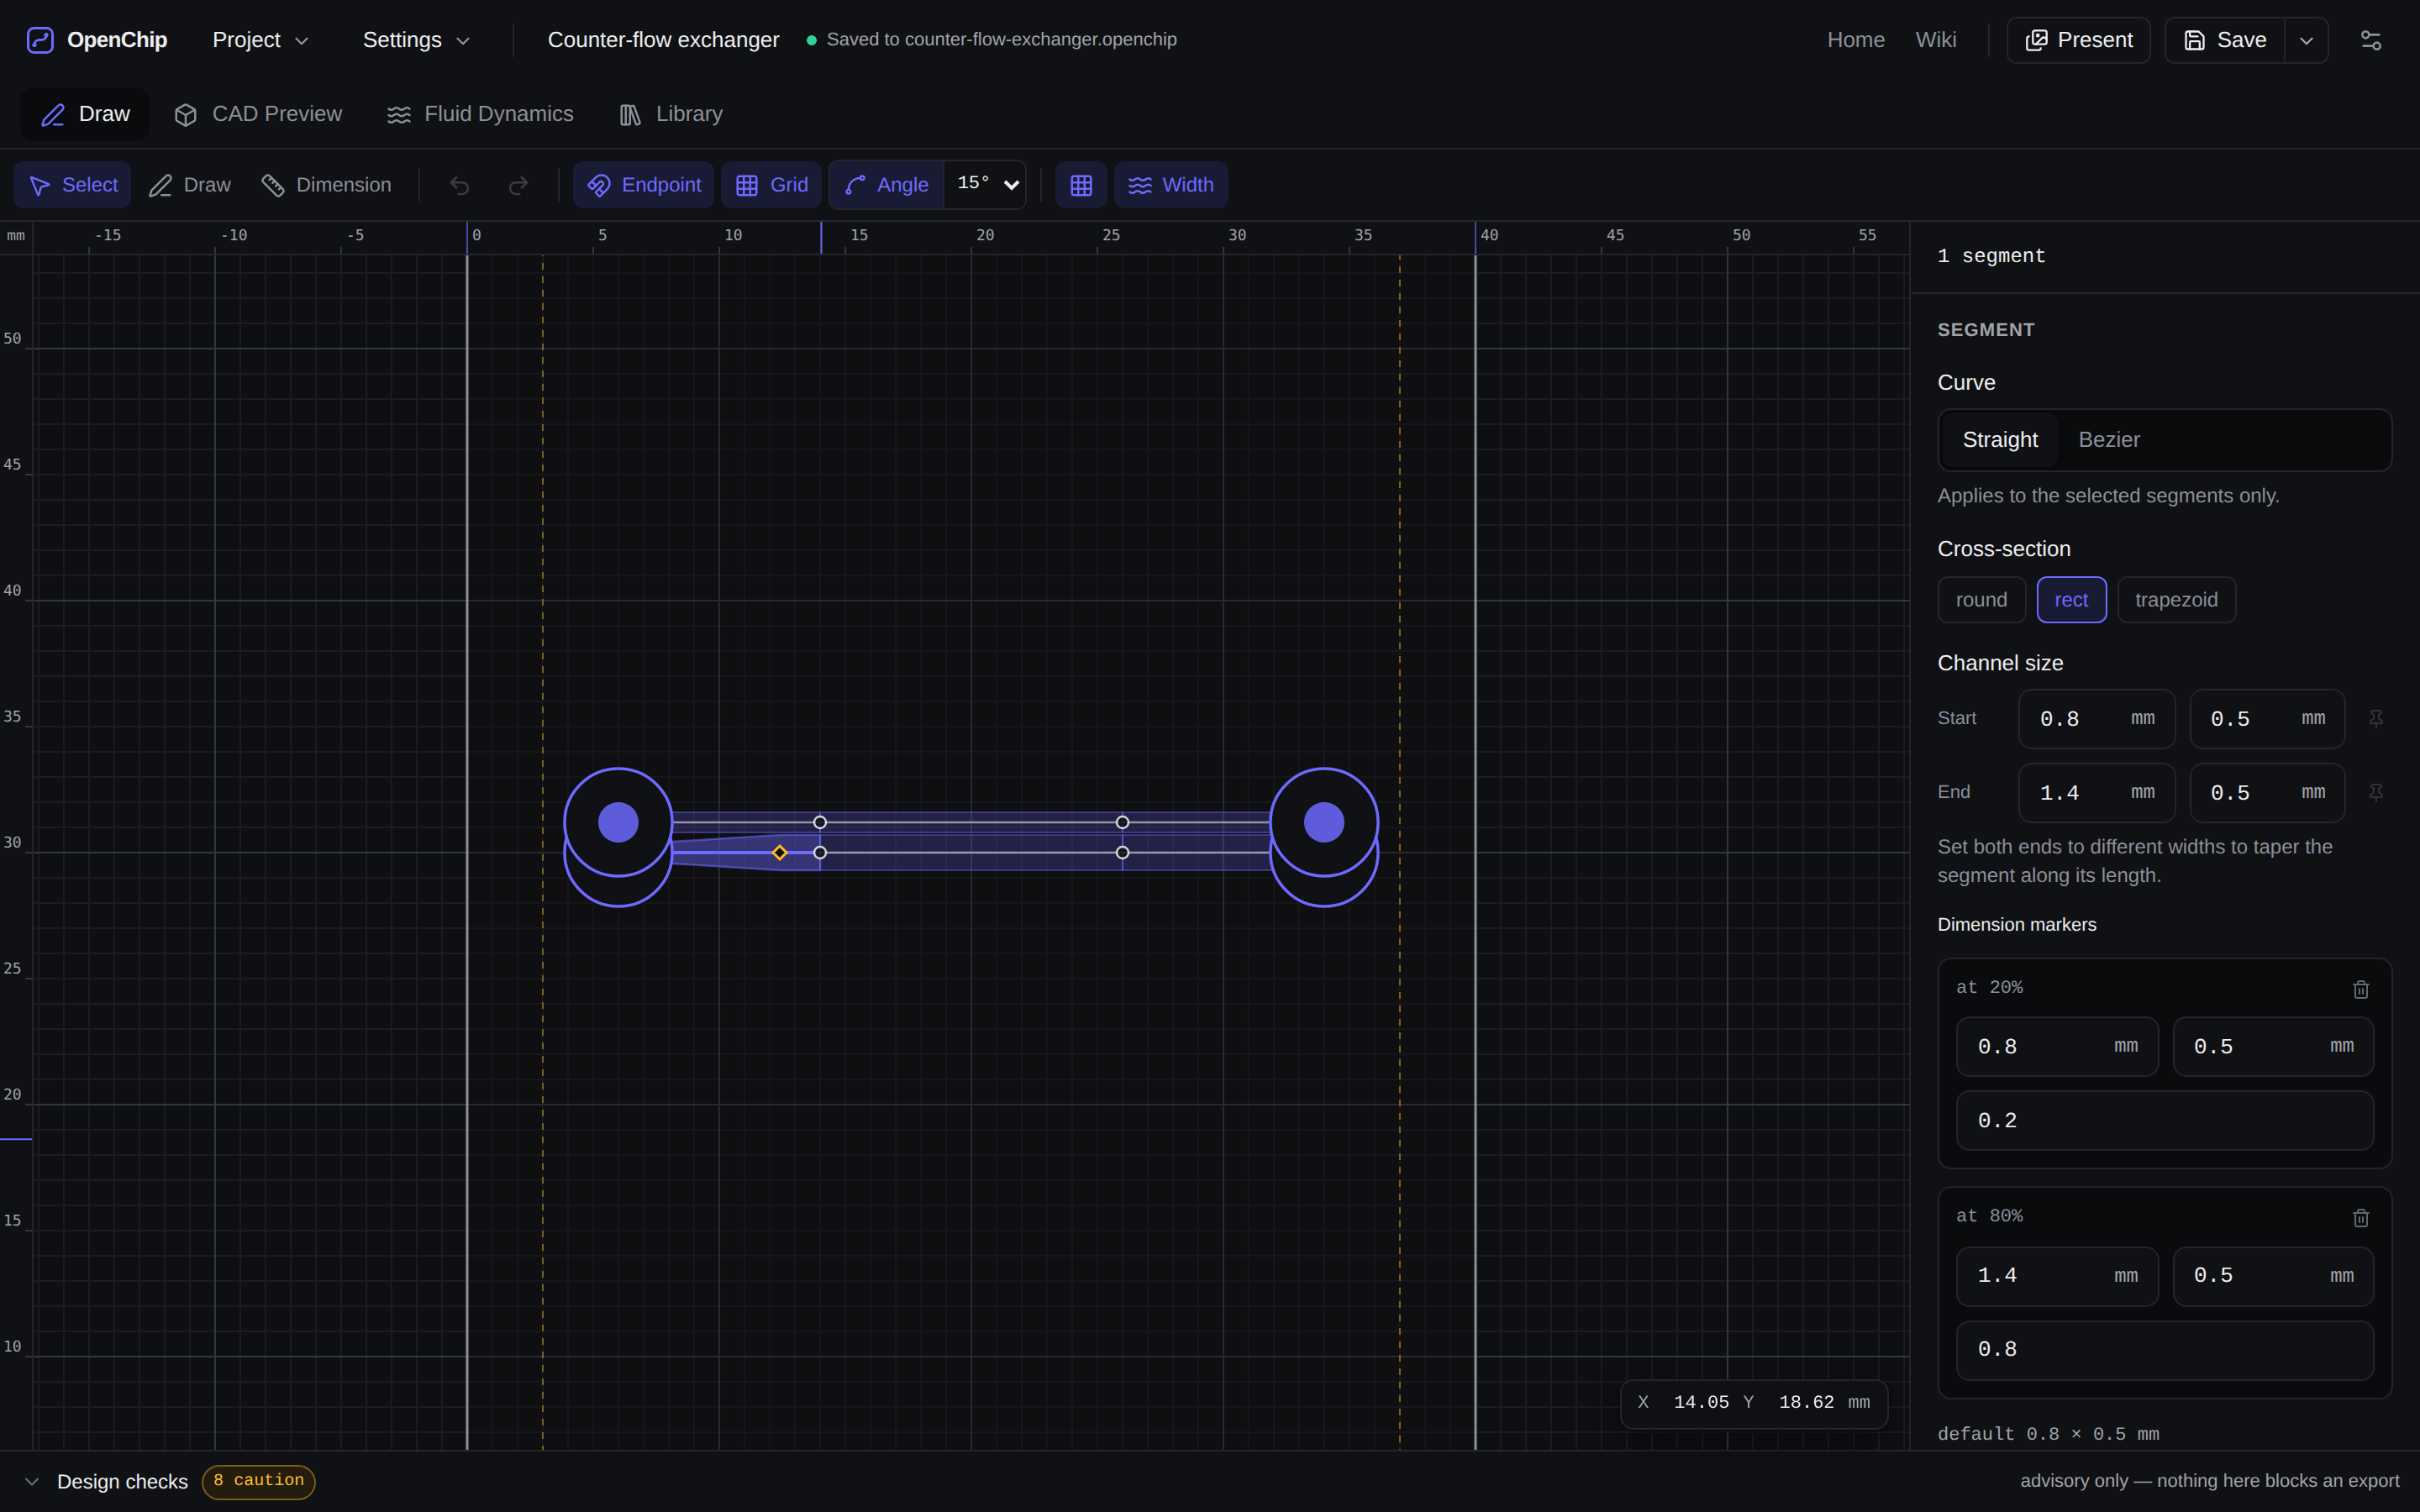Activate the Select tool
This screenshot has height=1512, width=2420.
(73, 185)
